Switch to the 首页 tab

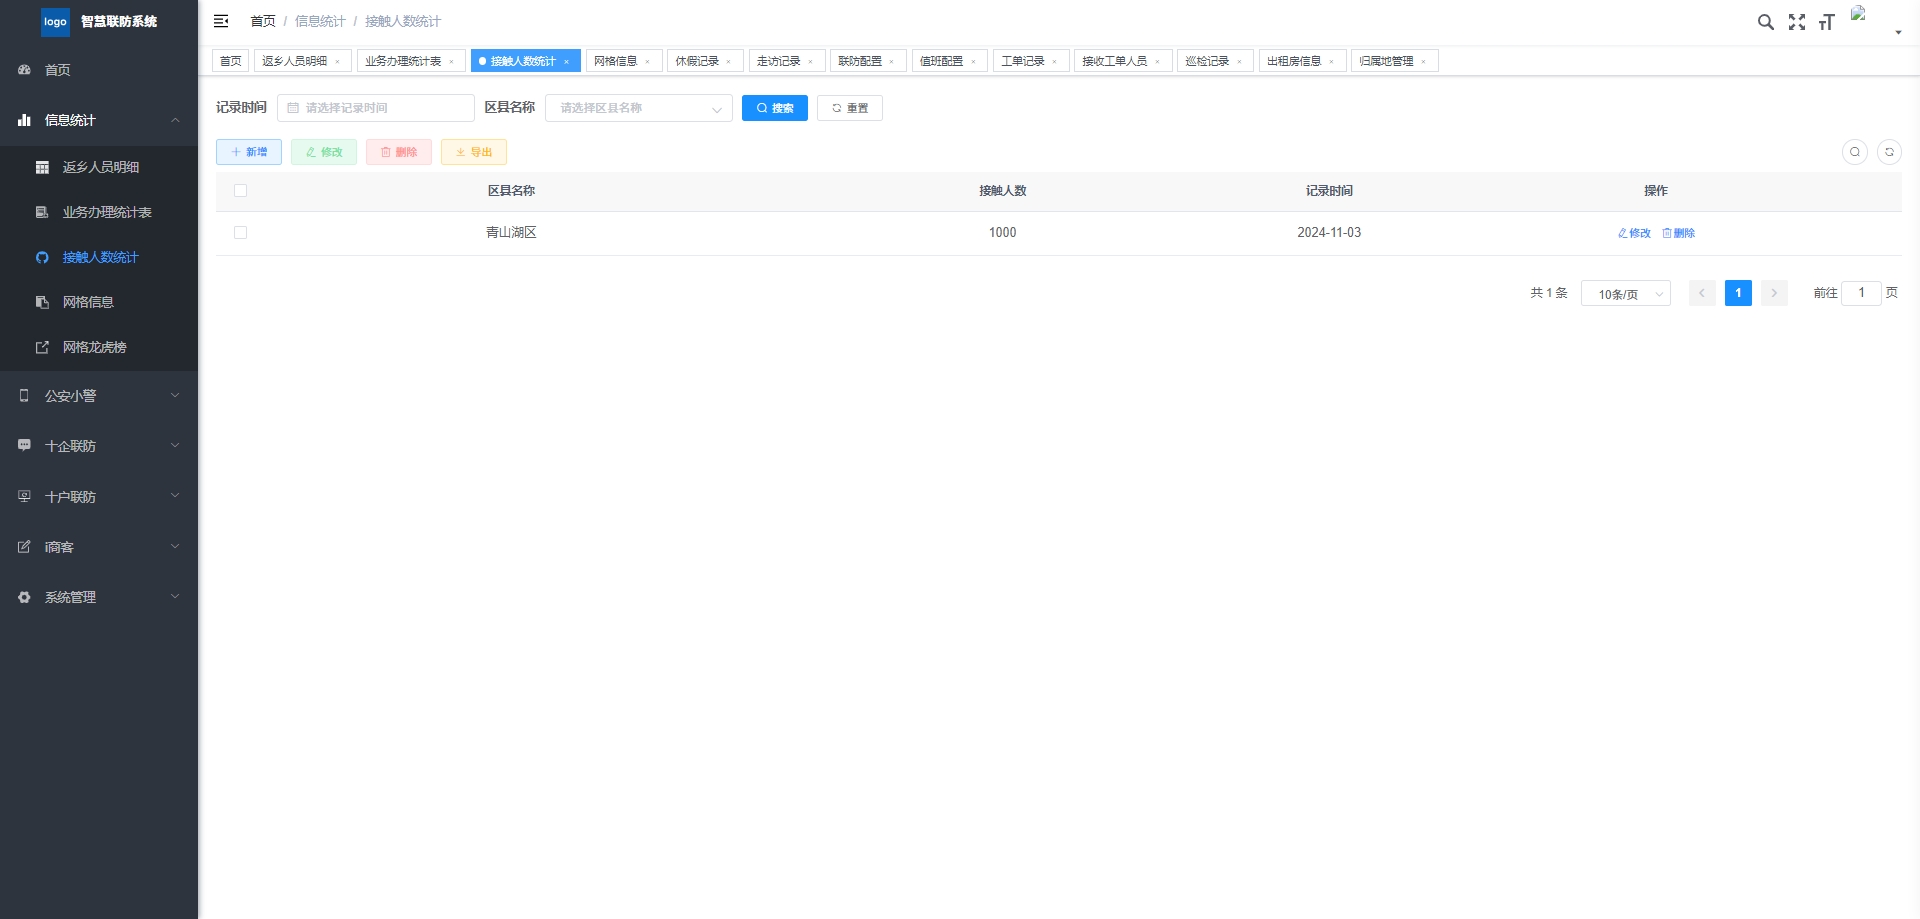[x=231, y=61]
